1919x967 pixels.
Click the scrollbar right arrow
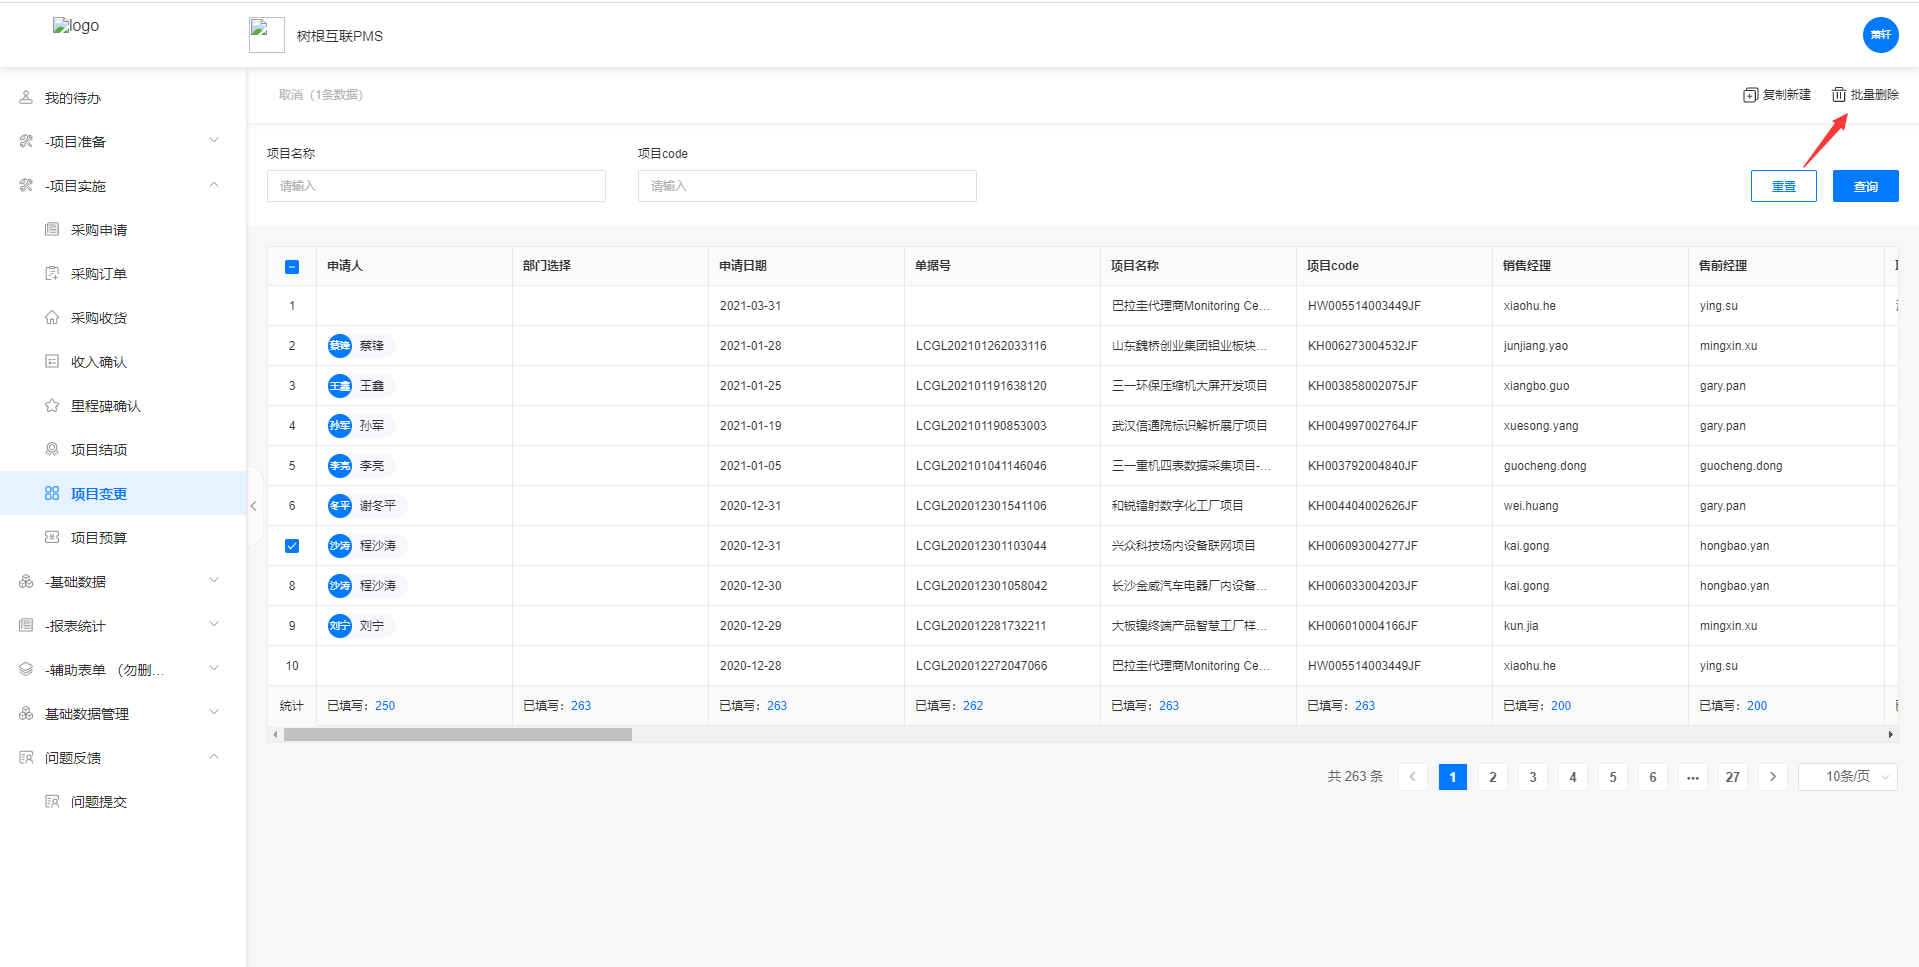(x=1890, y=735)
